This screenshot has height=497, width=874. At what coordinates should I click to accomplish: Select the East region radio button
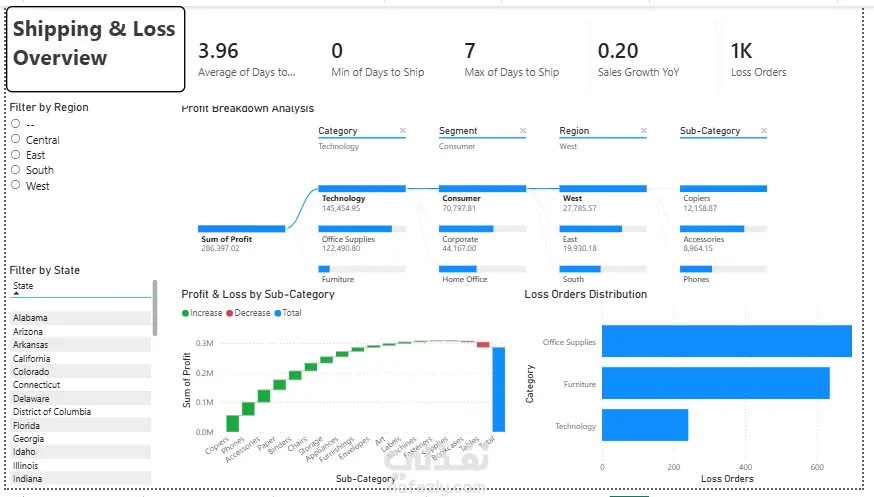coord(16,154)
